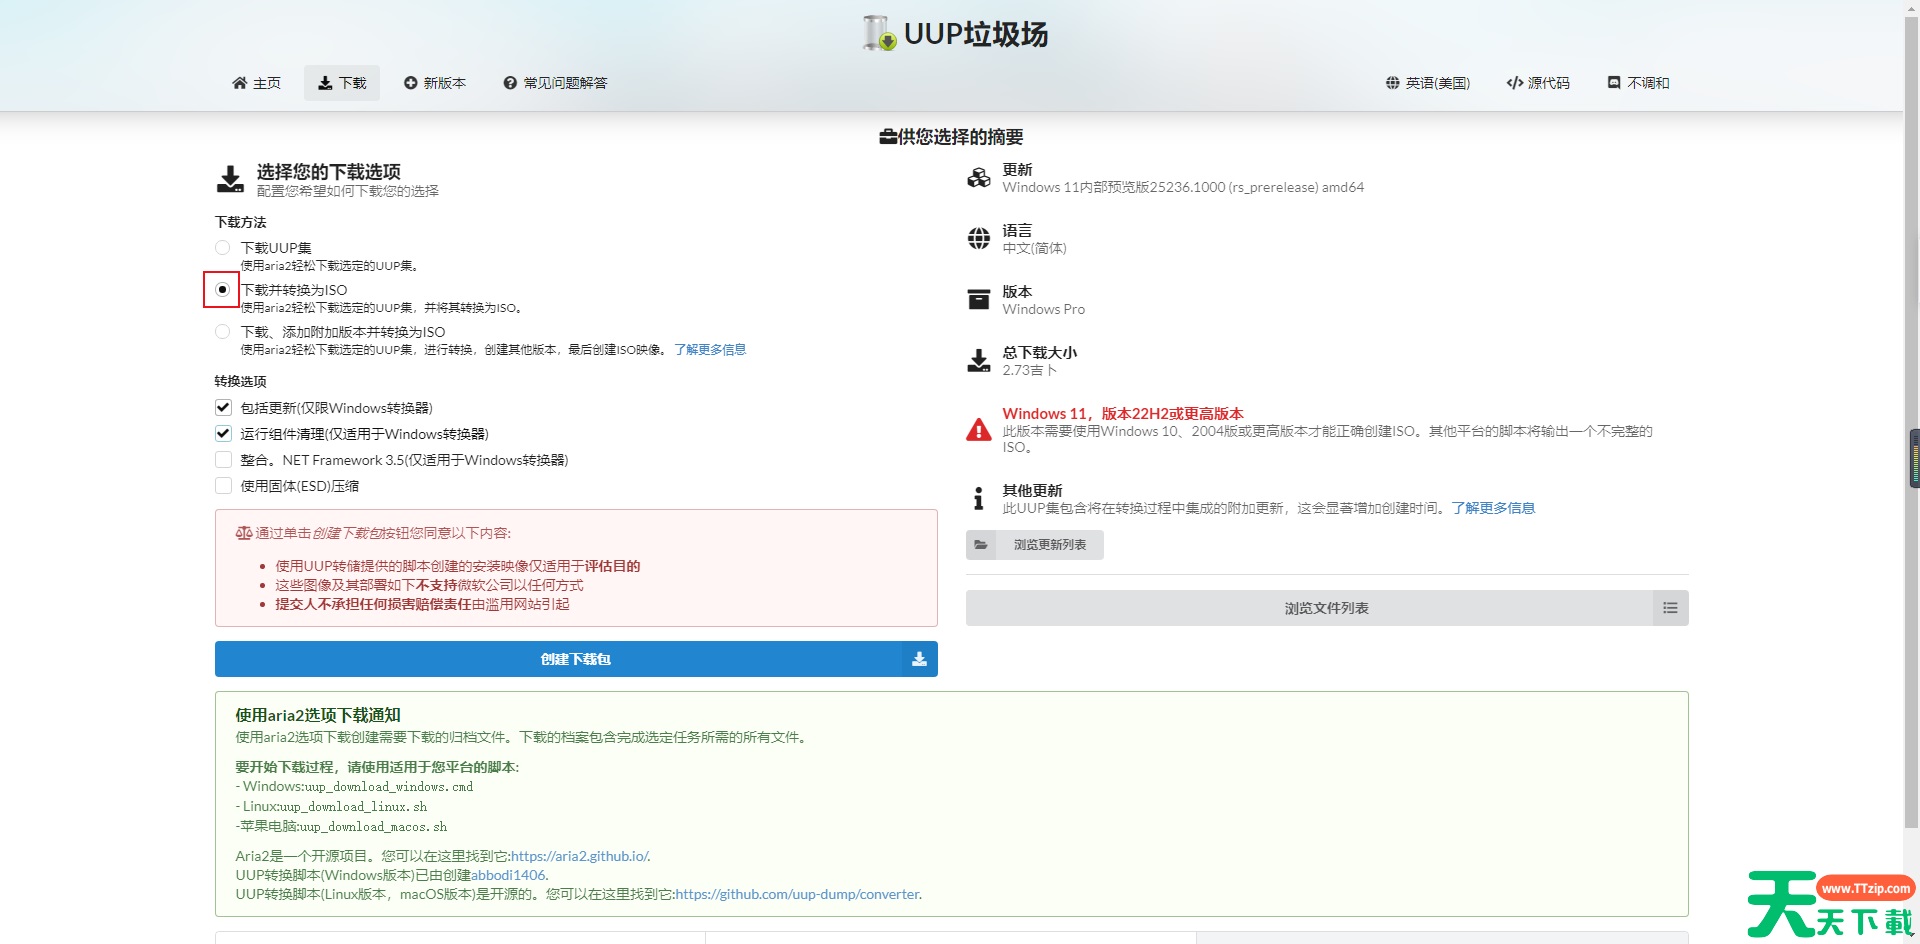This screenshot has width=1920, height=944.
Task: Open the 主页 home menu item
Action: (x=256, y=83)
